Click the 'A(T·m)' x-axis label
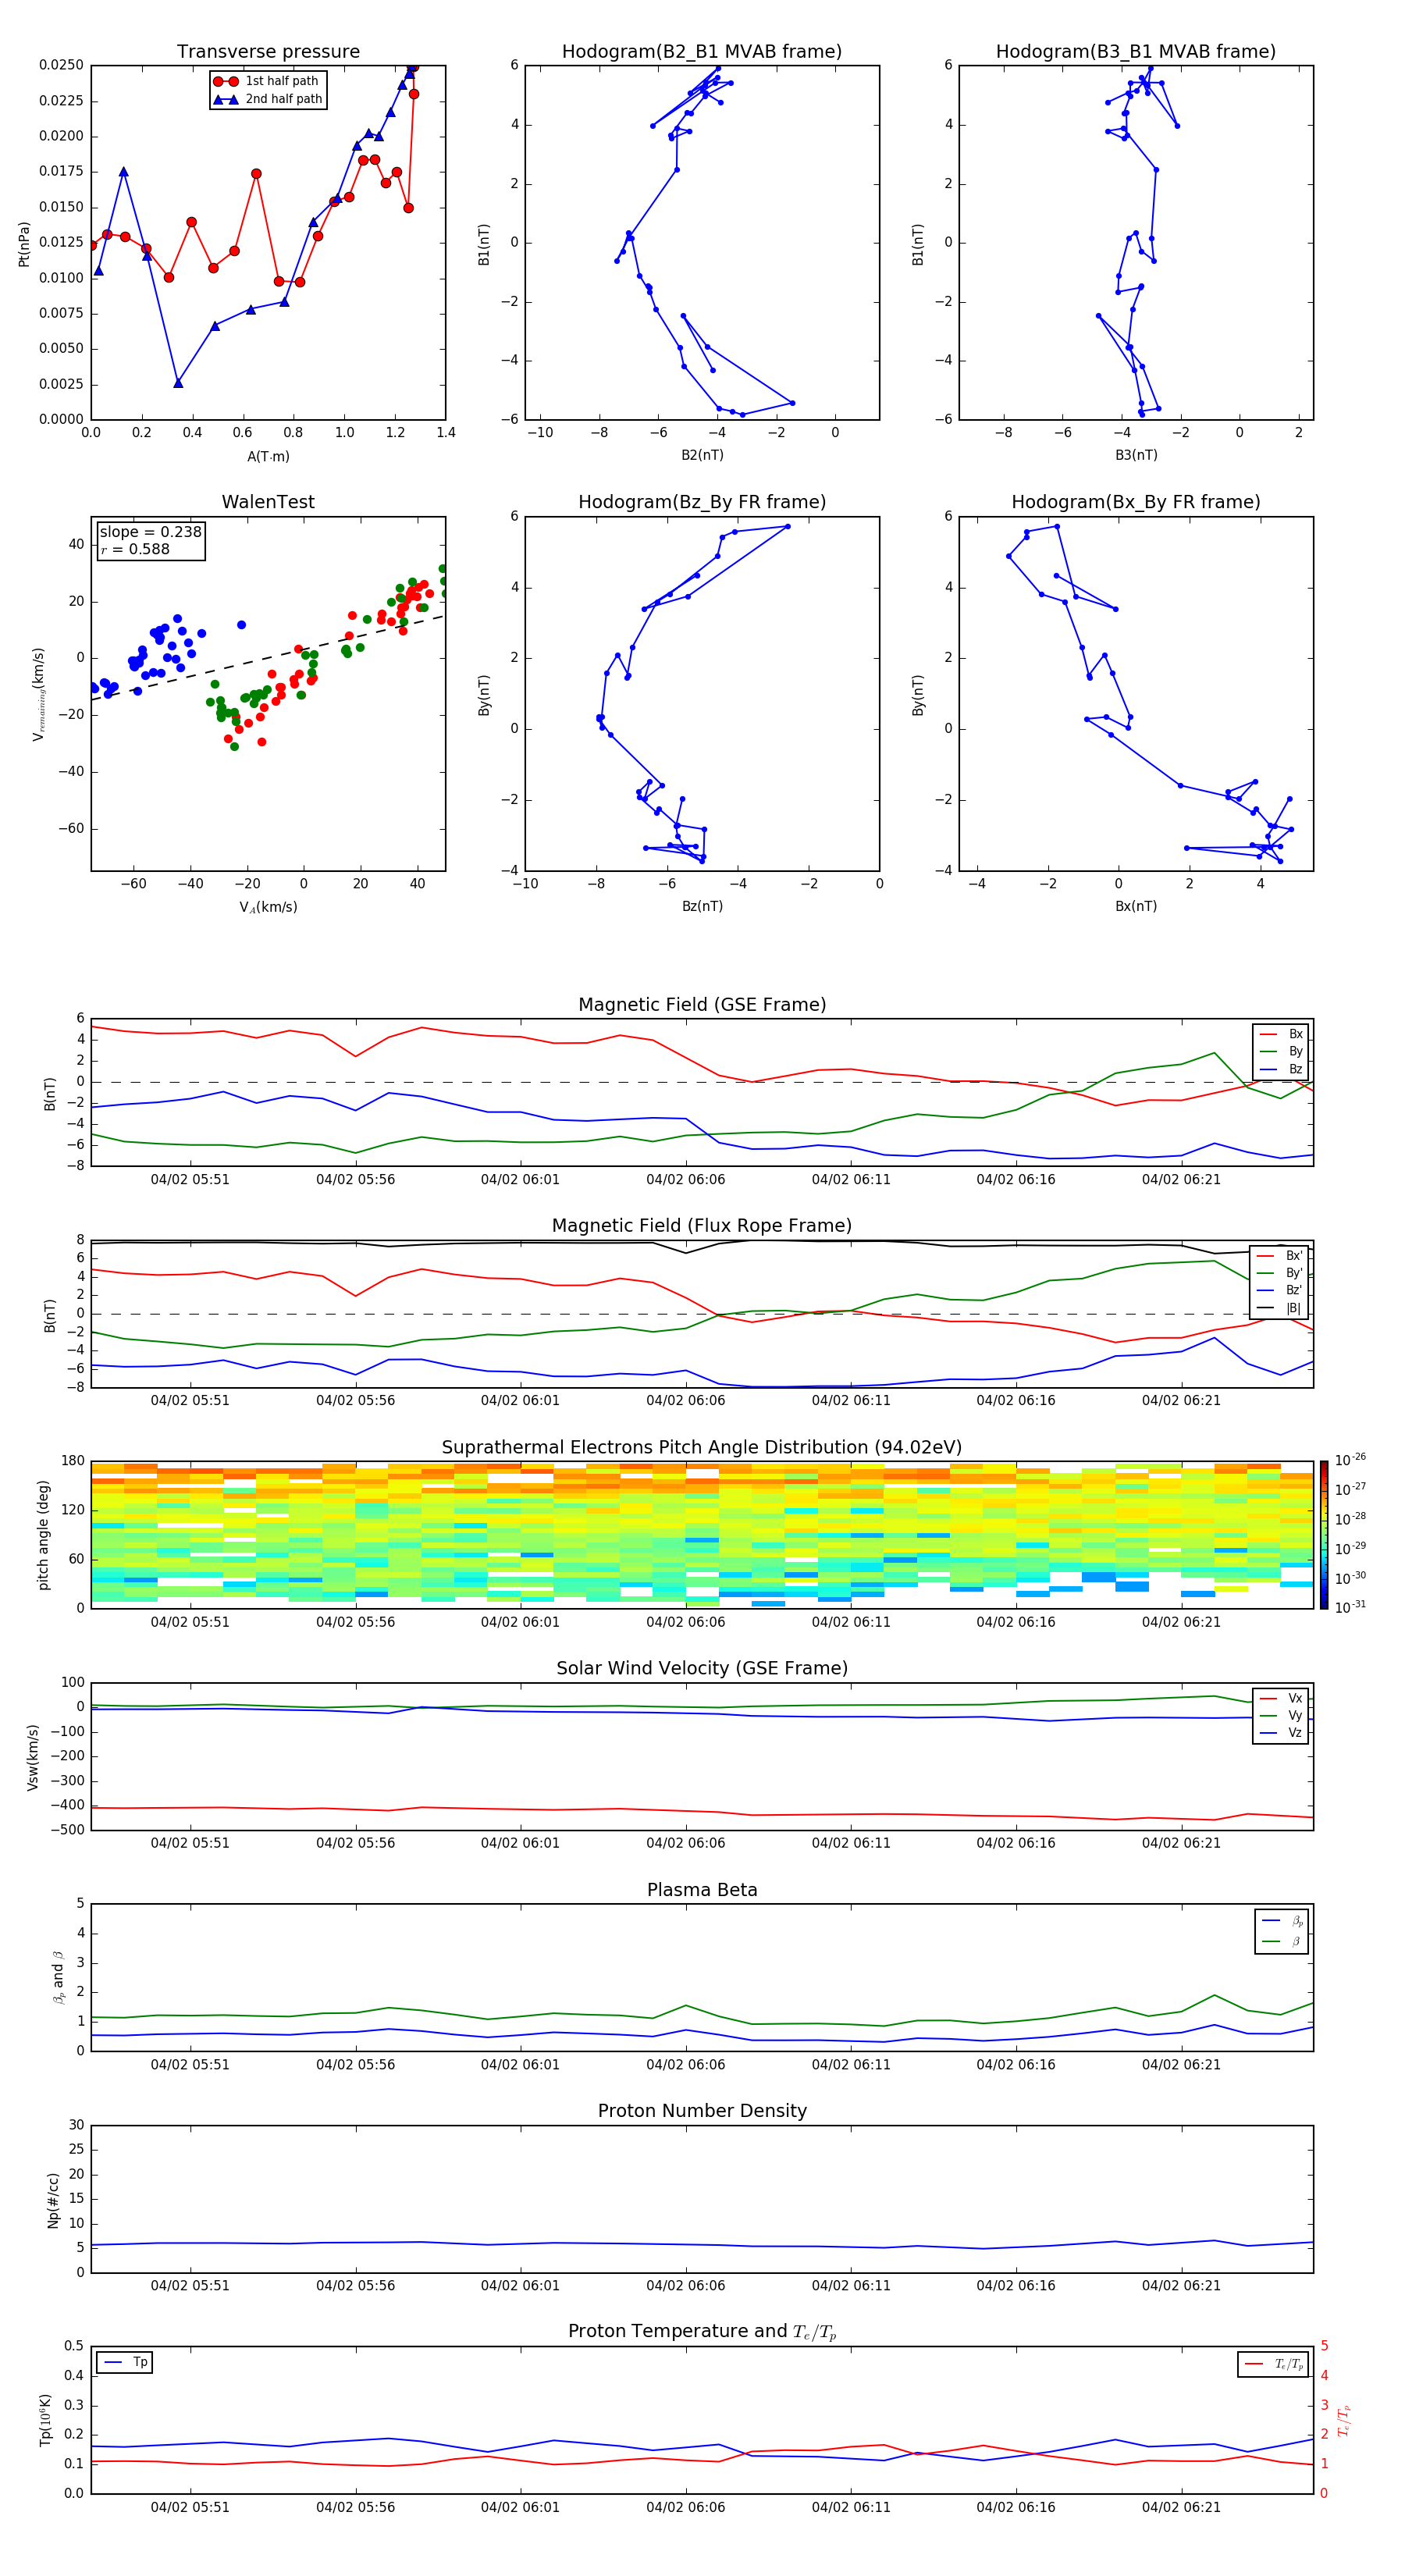Screen dimensions: 1405x2576 coord(268,457)
